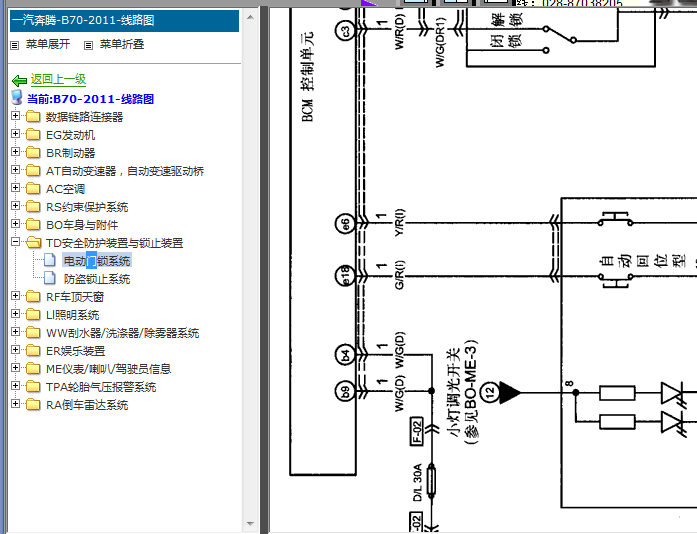This screenshot has width=697, height=534.
Task: Expand the ME仪表/喇叭/驾驶员信息 node
Action: point(16,368)
